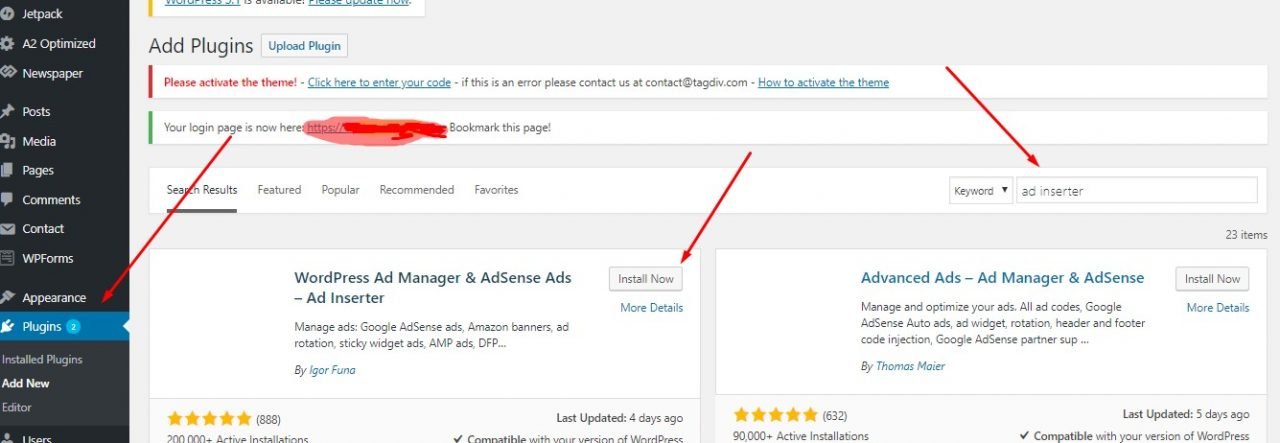1280x443 pixels.
Task: Click the '23 items' count text
Action: (x=1246, y=235)
